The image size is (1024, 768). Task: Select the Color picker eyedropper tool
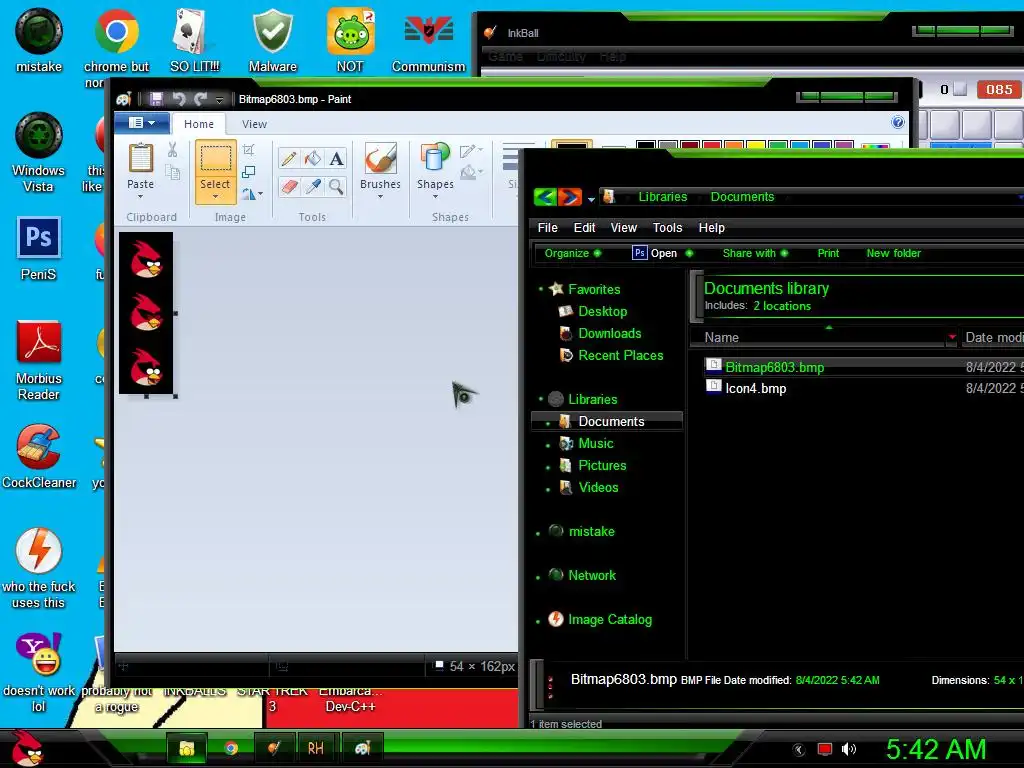(313, 187)
